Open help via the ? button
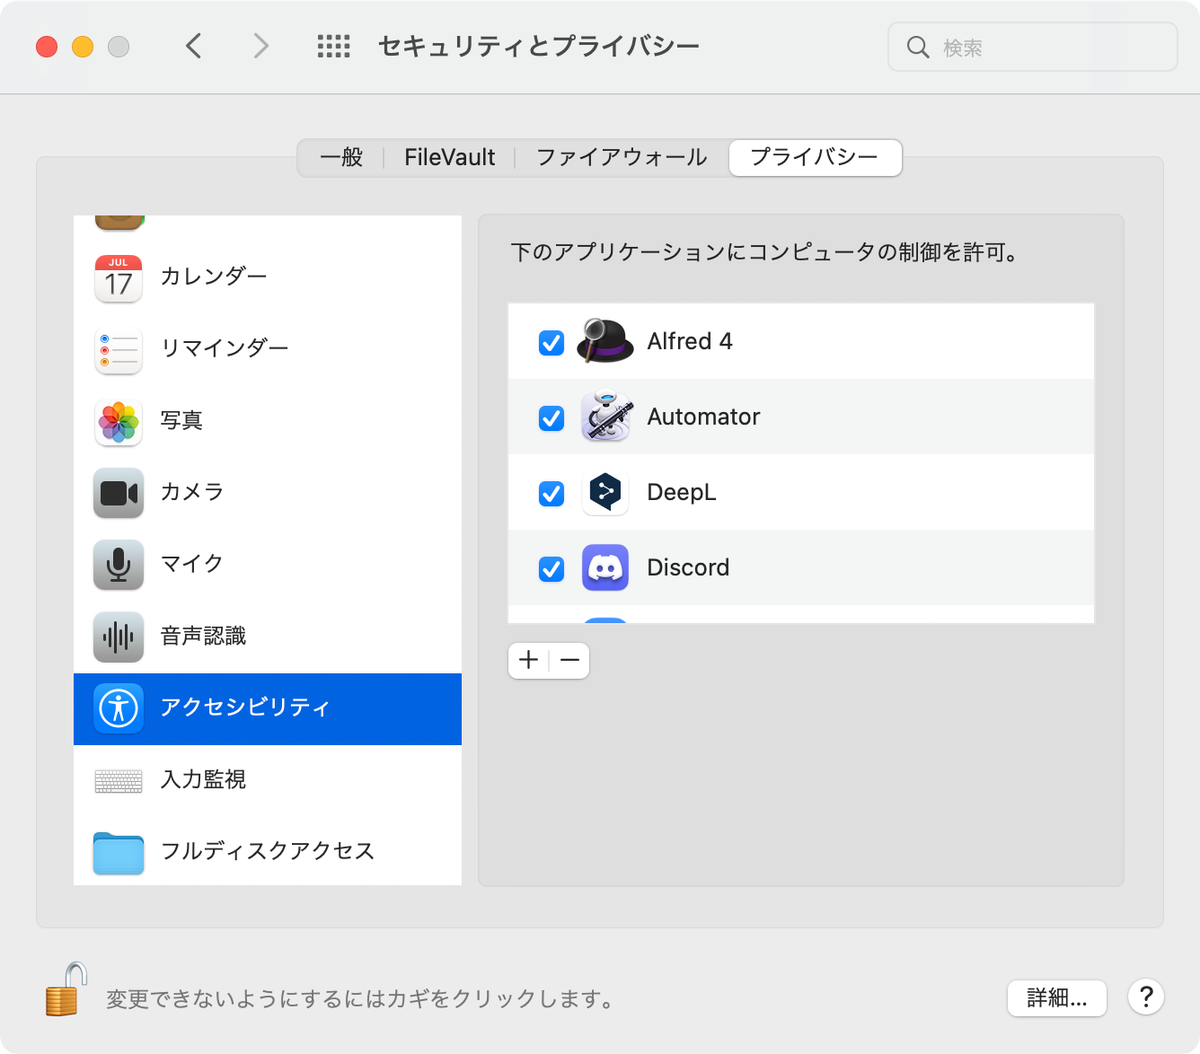Screen dimensions: 1200x1054 coord(1146,997)
